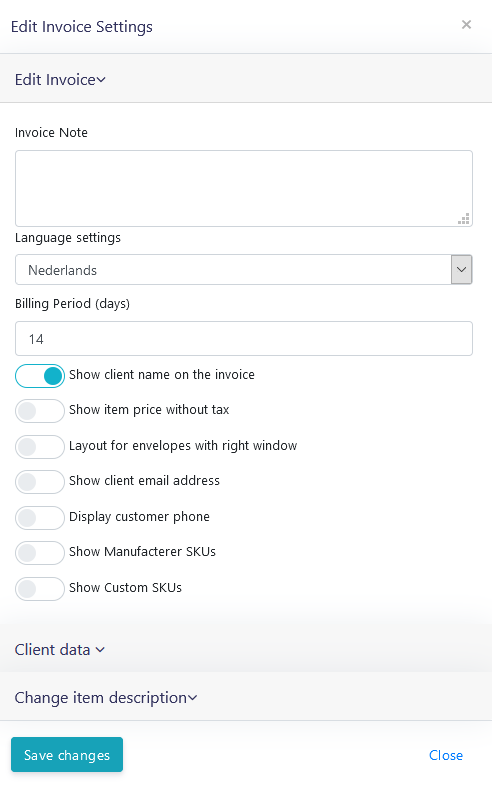
Task: Click chevron icon after Change item description
Action: click(x=193, y=698)
